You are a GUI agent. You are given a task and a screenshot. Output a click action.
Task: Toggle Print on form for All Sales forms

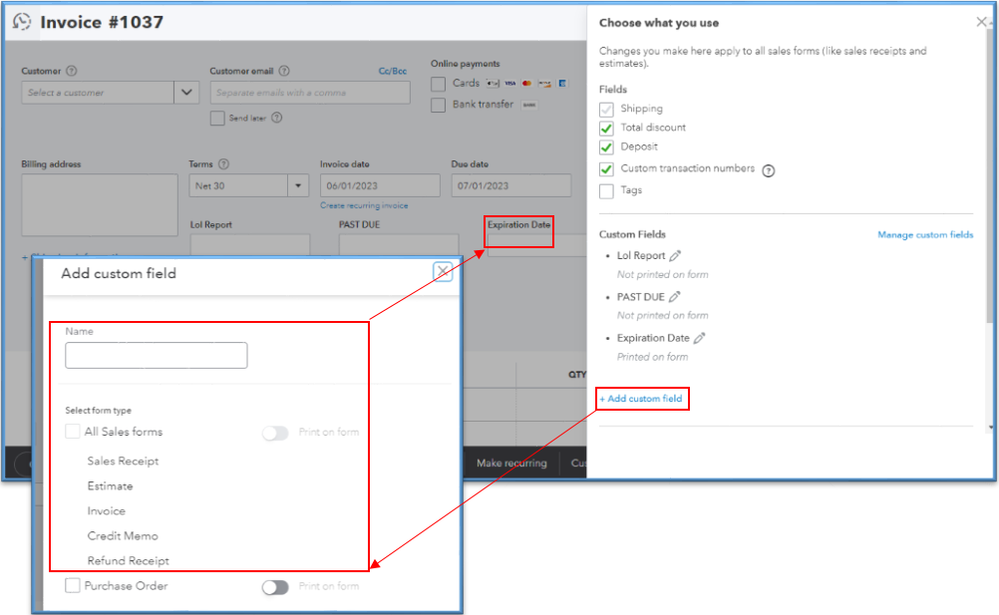pyautogui.click(x=275, y=433)
